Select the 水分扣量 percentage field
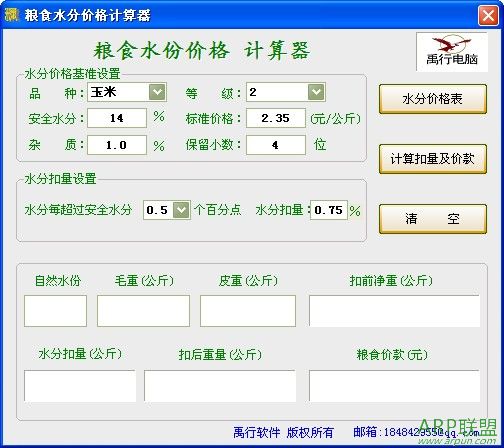This screenshot has height=448, width=504. pyautogui.click(x=329, y=210)
